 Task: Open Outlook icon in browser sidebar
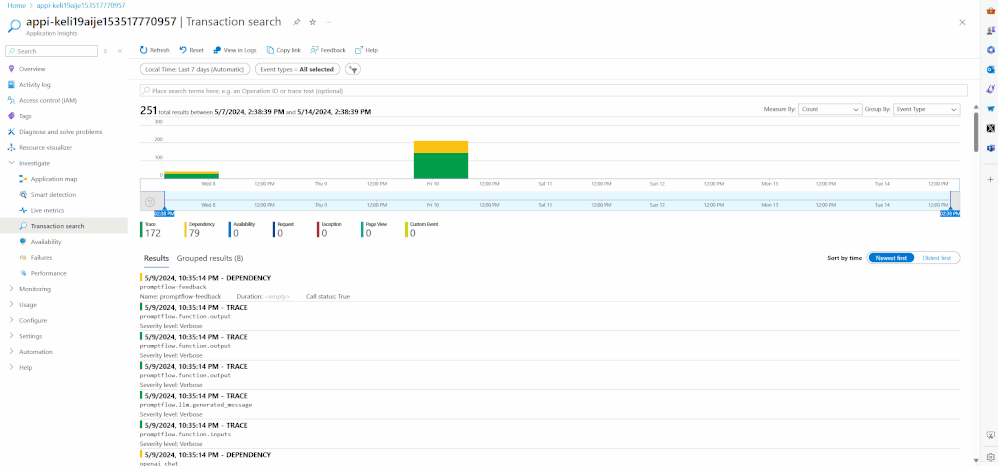pyautogui.click(x=990, y=69)
